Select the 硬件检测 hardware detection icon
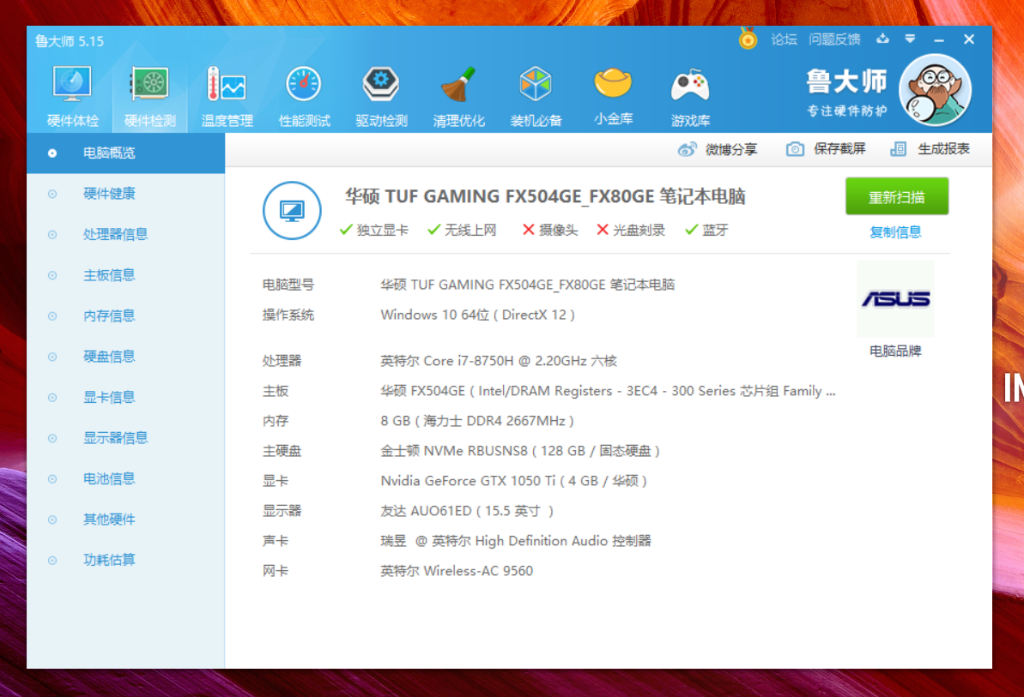Screen dimensions: 1024x697 (150, 84)
